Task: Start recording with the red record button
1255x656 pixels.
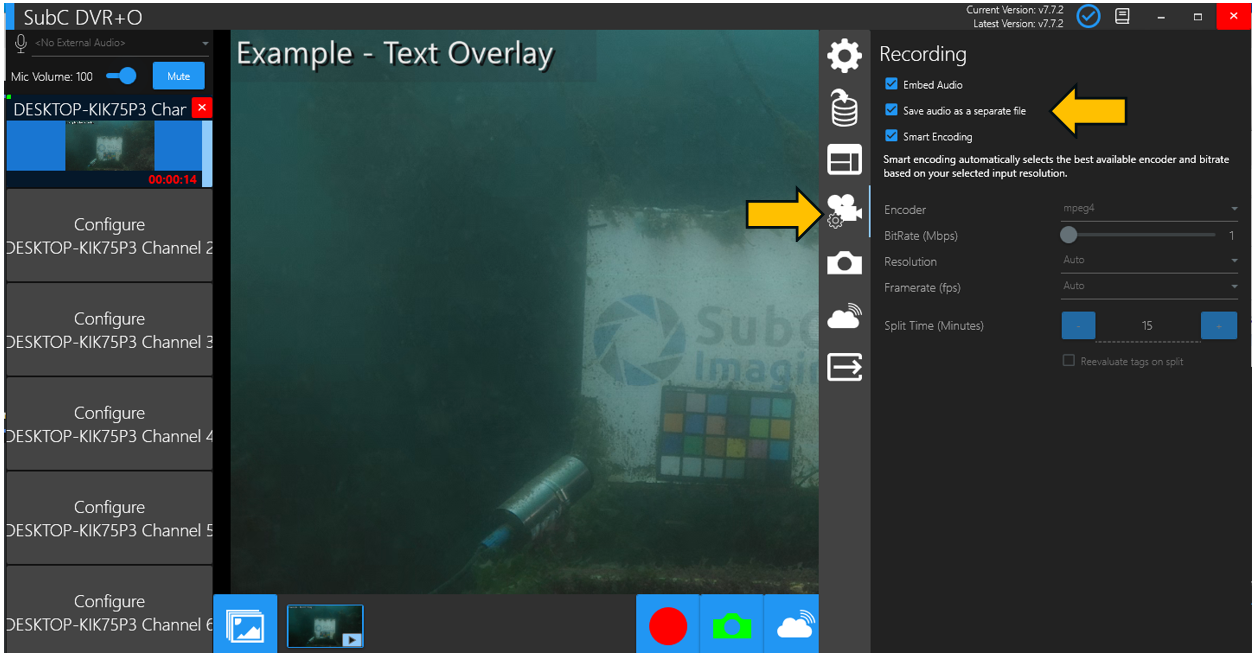Action: pyautogui.click(x=668, y=626)
